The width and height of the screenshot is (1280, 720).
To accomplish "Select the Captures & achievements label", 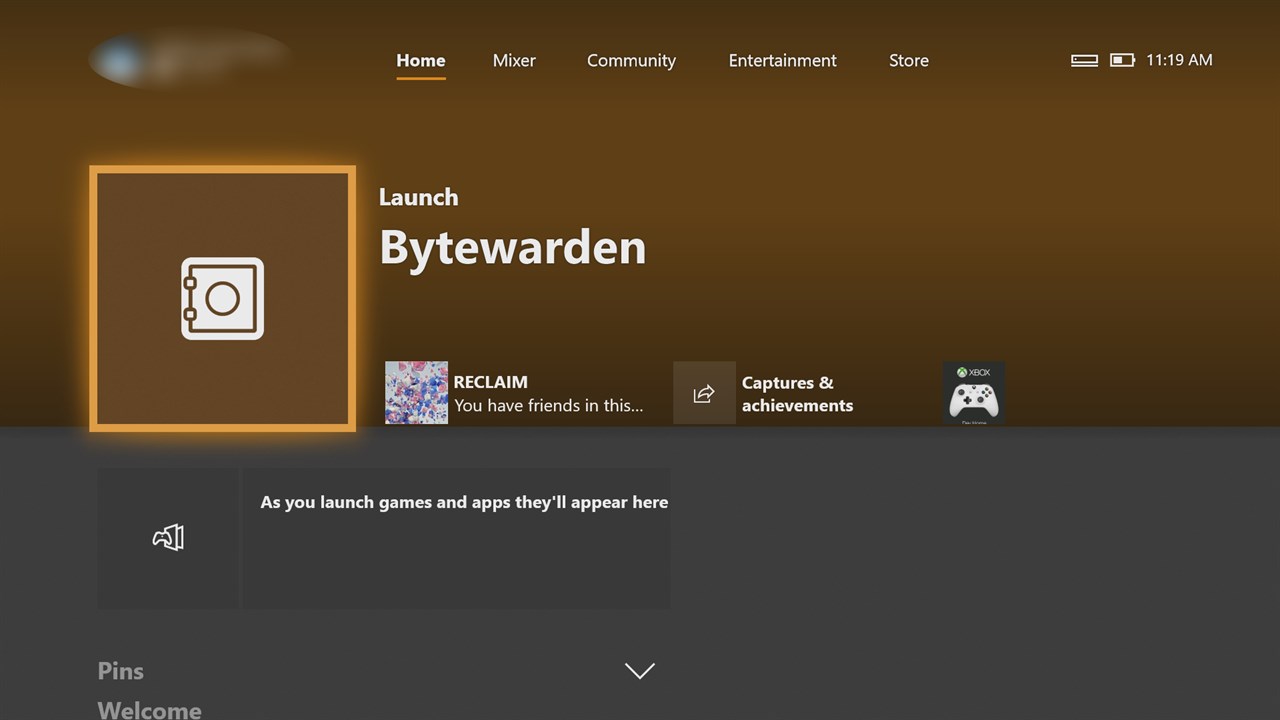I will 797,394.
